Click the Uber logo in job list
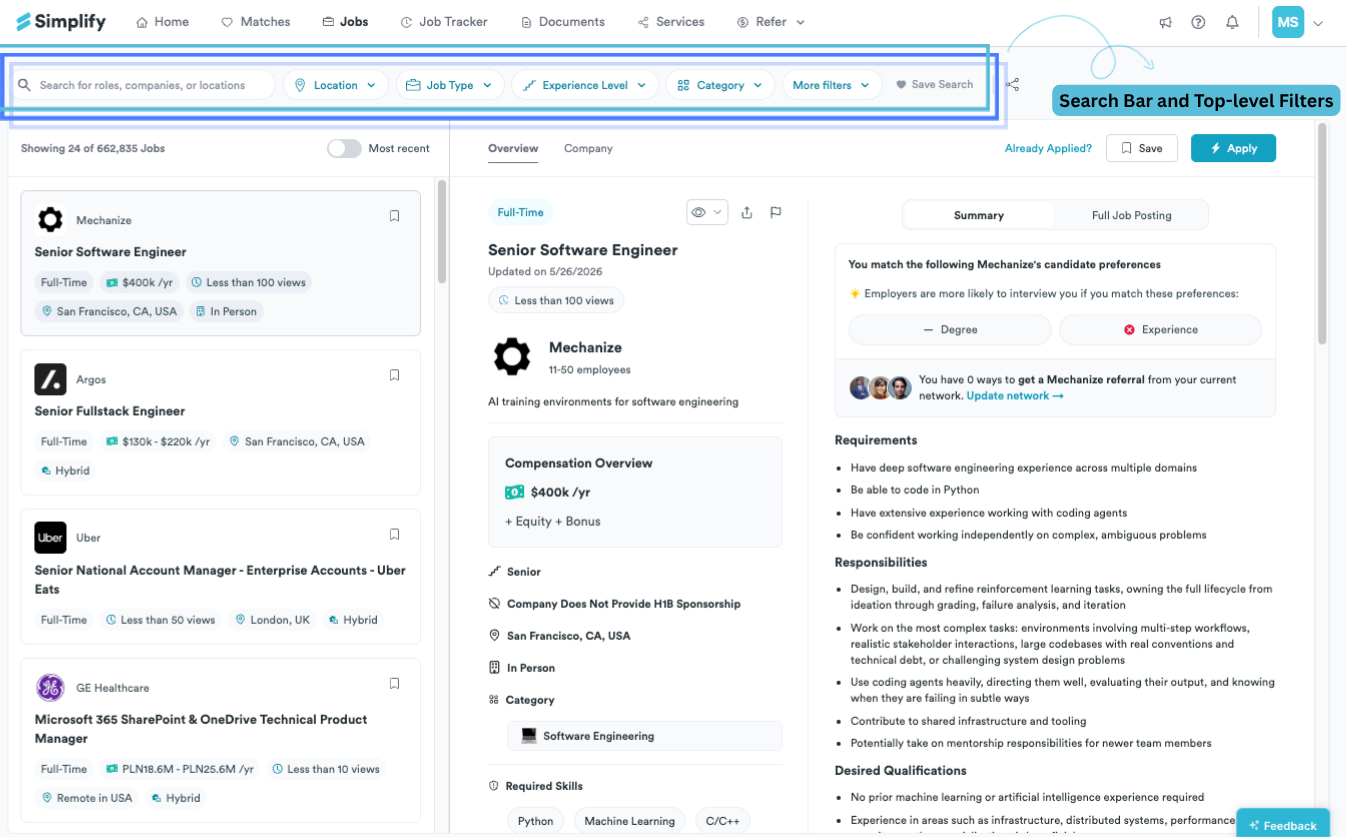The width and height of the screenshot is (1355, 837). [x=50, y=537]
